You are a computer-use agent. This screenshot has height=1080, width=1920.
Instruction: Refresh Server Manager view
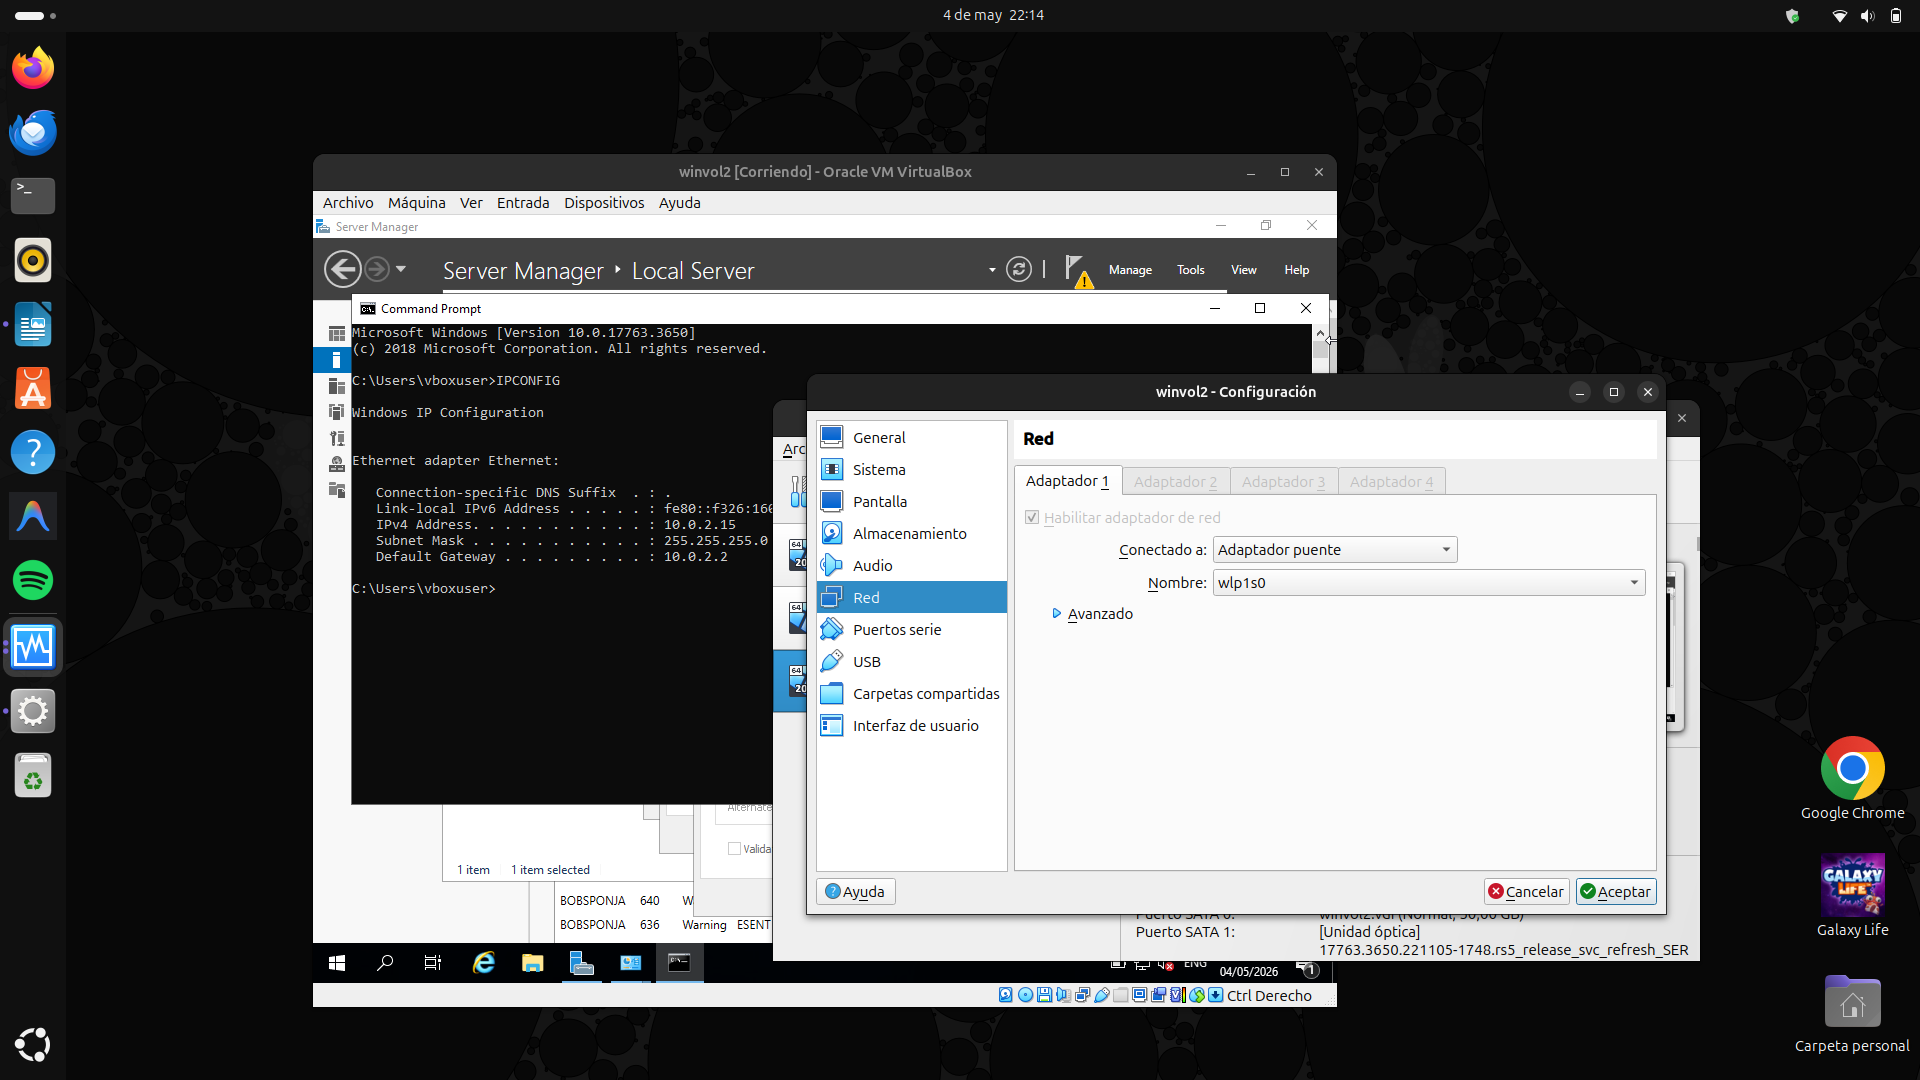click(1018, 269)
